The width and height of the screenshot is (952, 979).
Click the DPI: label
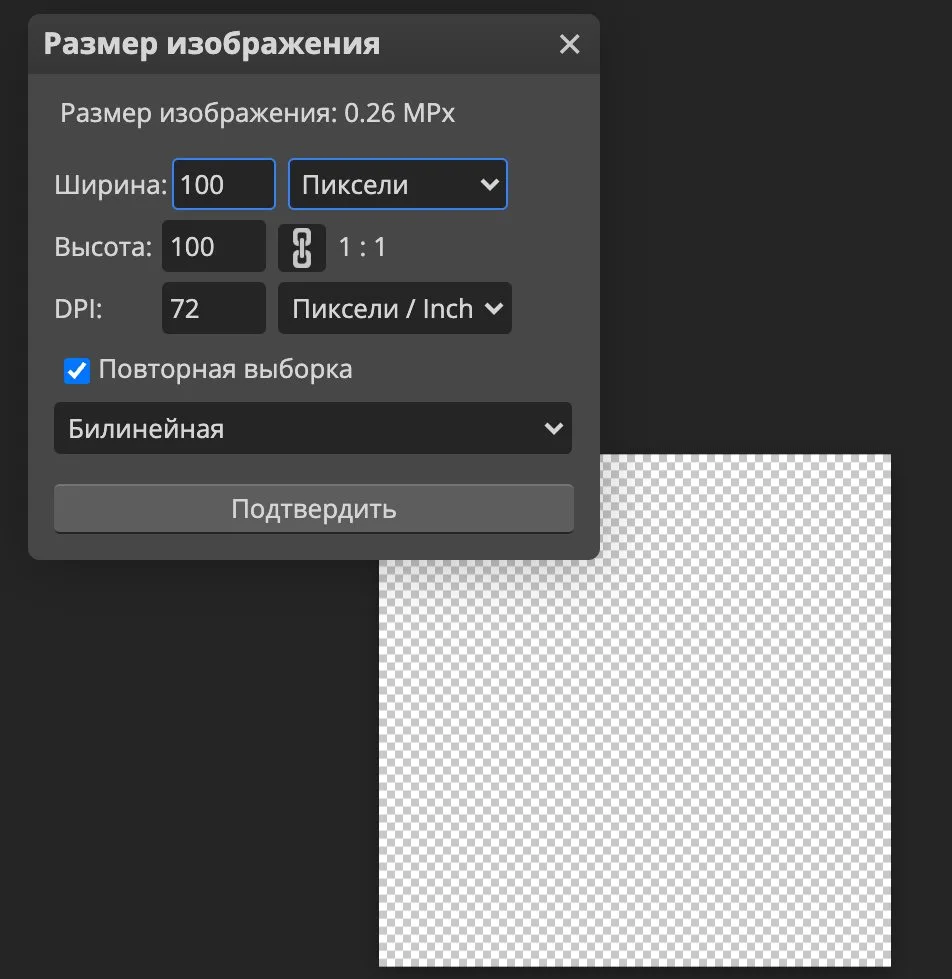(x=78, y=309)
